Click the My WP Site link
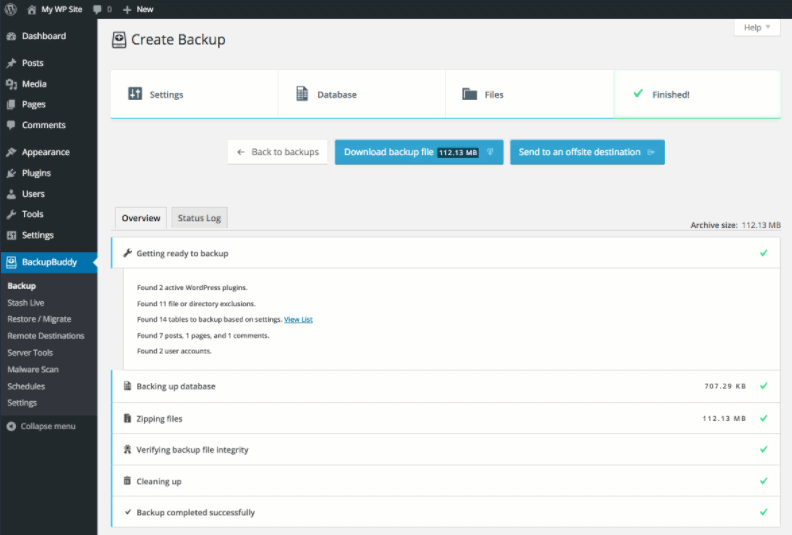This screenshot has width=792, height=535. [x=62, y=9]
